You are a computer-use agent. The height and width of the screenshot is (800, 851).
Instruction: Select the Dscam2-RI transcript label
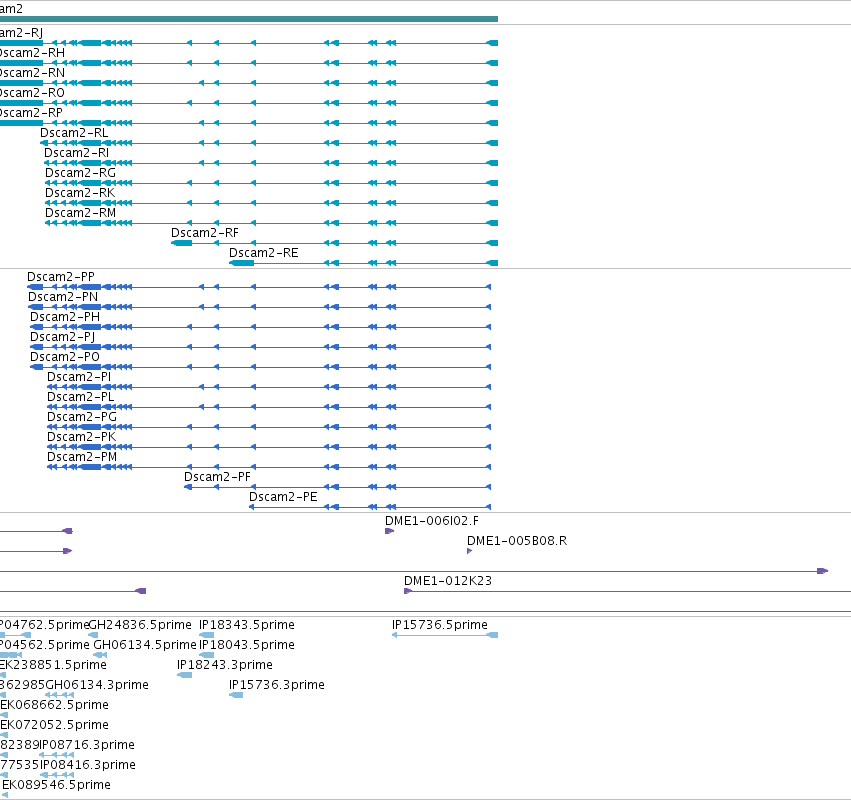pos(77,153)
